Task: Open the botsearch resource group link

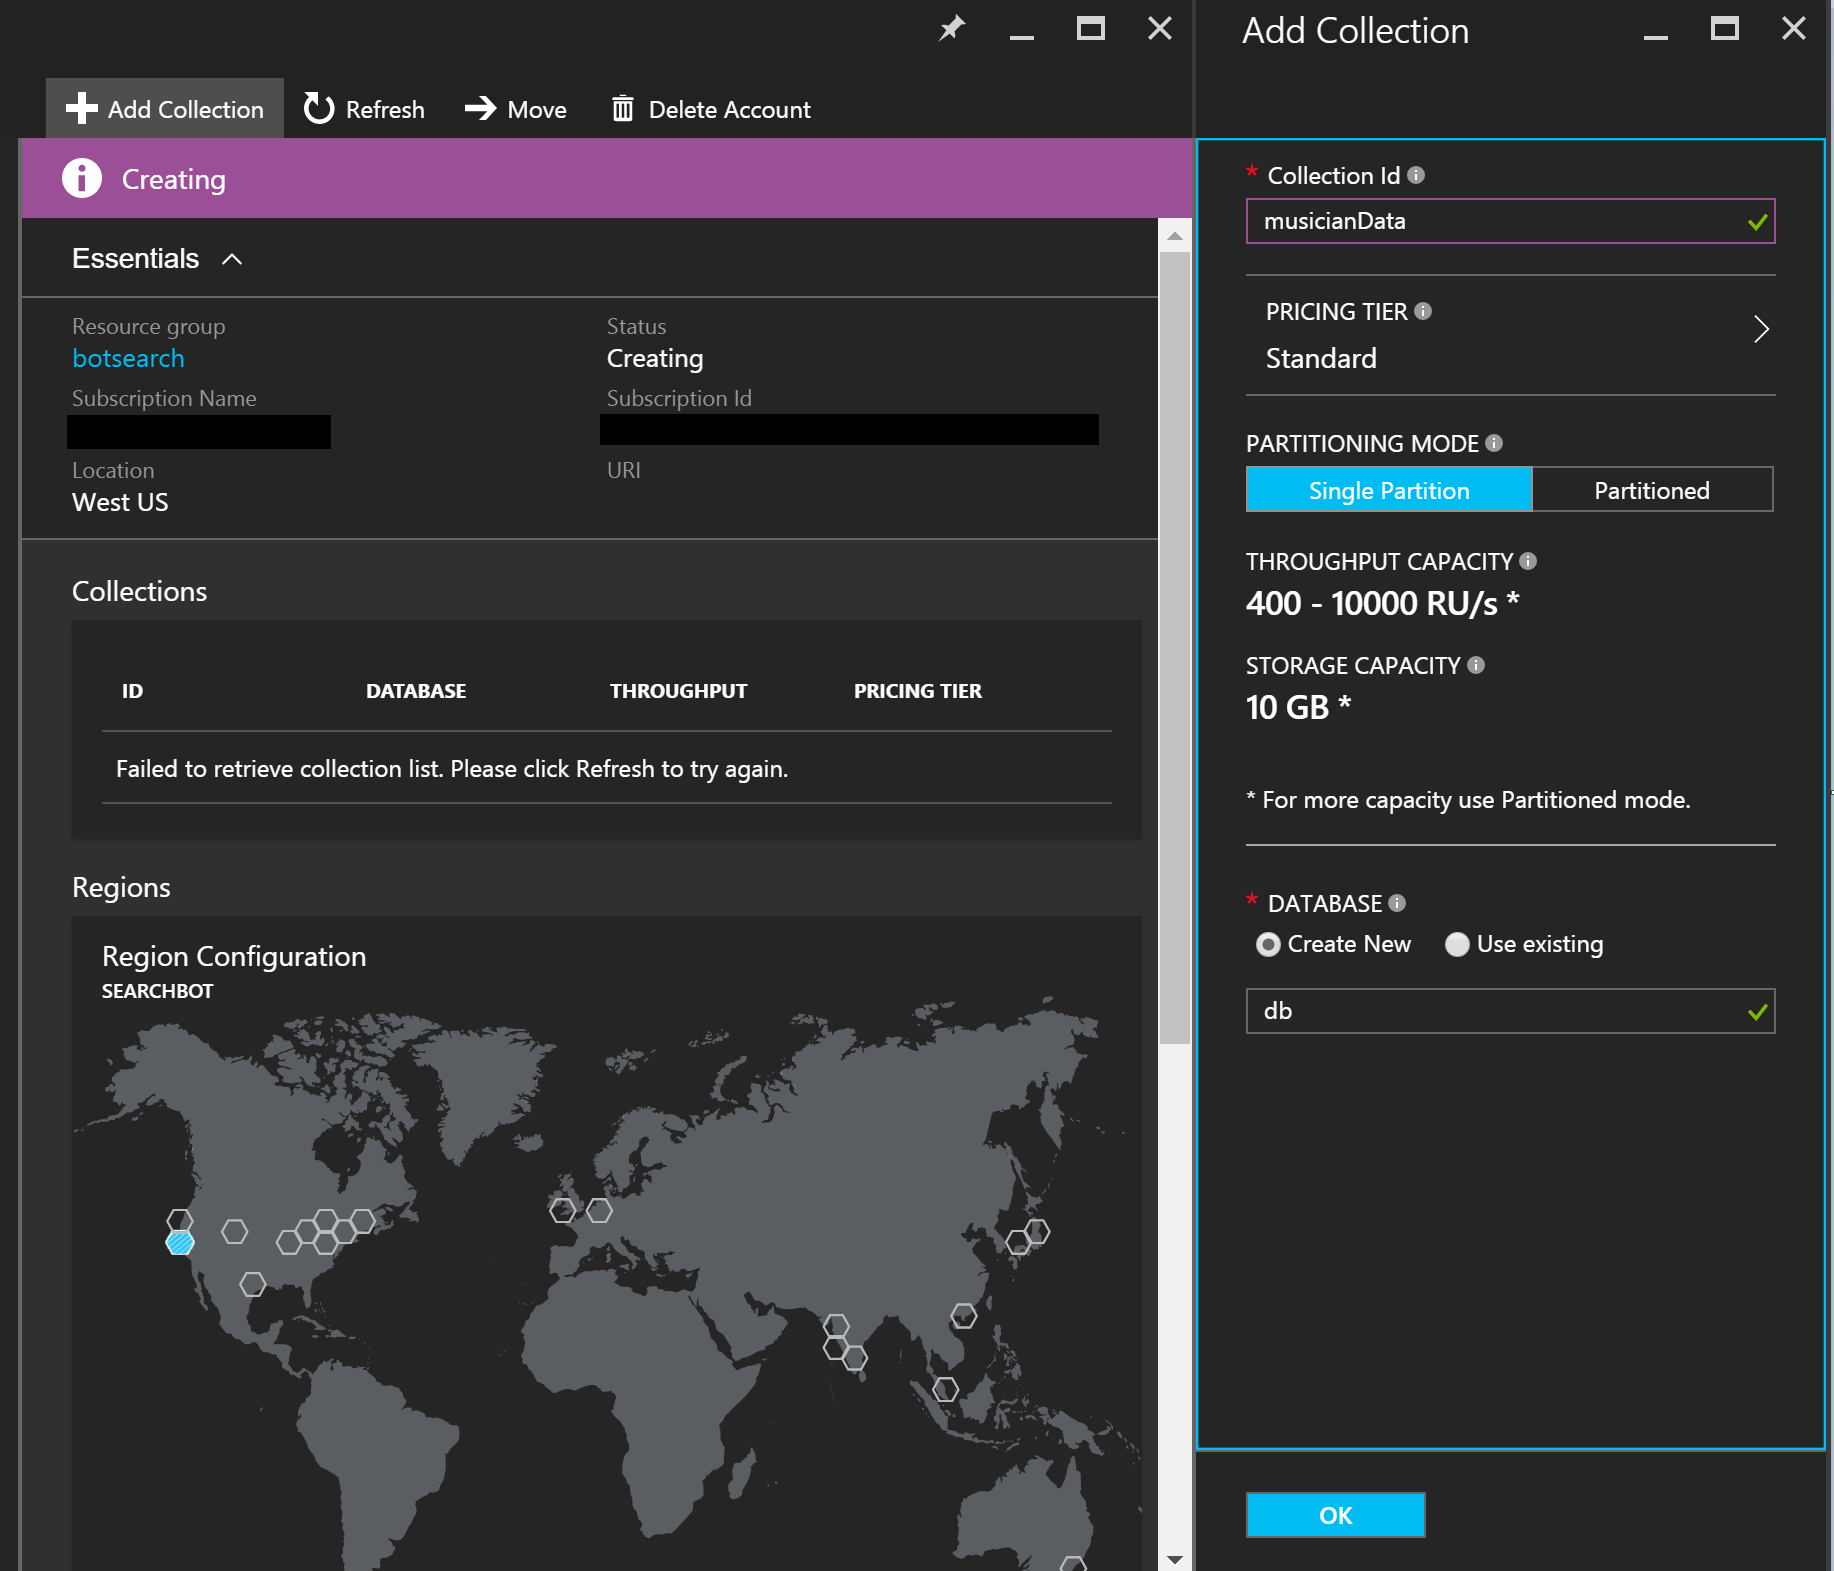Action: pos(128,358)
